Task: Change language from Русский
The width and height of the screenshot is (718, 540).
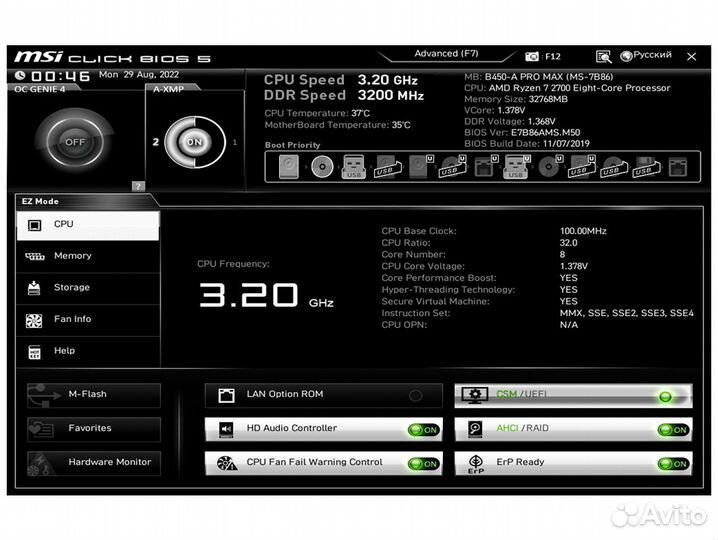Action: pyautogui.click(x=652, y=55)
